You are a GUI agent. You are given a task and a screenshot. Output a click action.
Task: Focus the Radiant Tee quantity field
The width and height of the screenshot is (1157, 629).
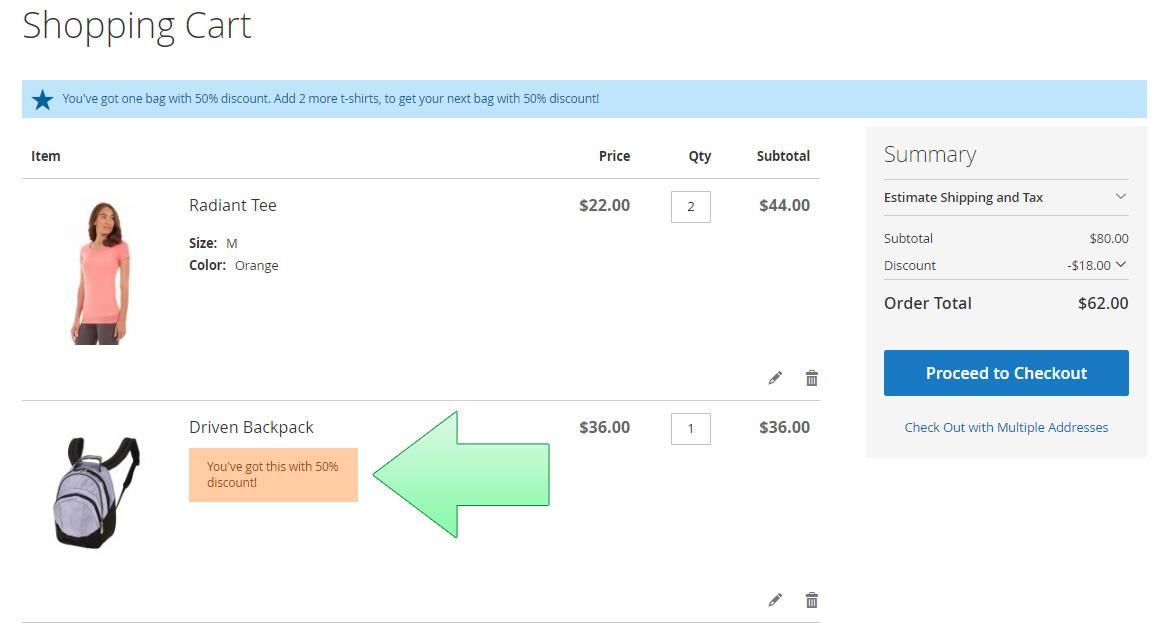coord(691,207)
